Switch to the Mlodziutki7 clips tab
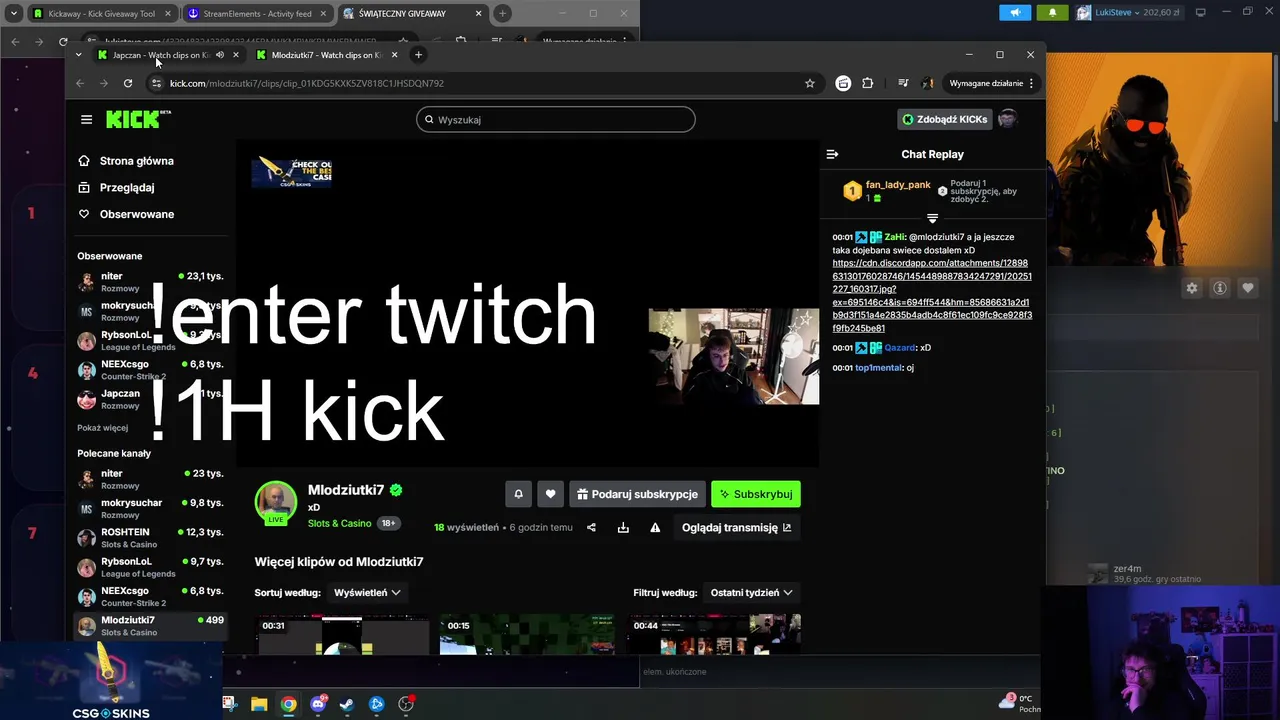The height and width of the screenshot is (720, 1280). pos(326,55)
